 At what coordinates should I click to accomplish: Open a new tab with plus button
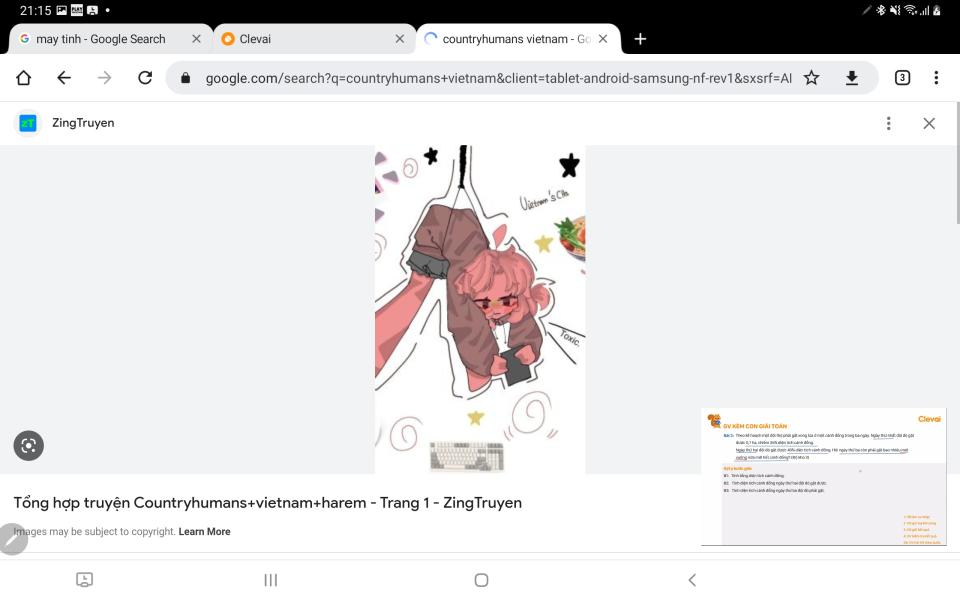(640, 39)
